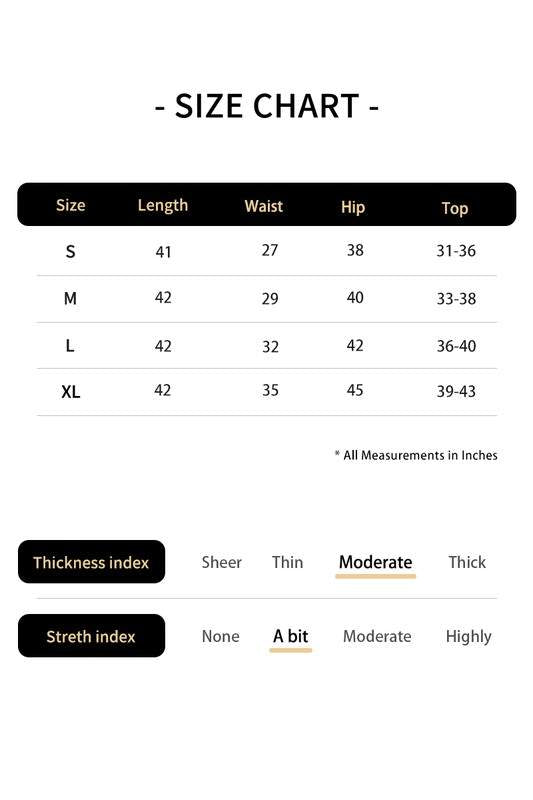Click the Hip column header
The image size is (533, 800).
click(352, 207)
